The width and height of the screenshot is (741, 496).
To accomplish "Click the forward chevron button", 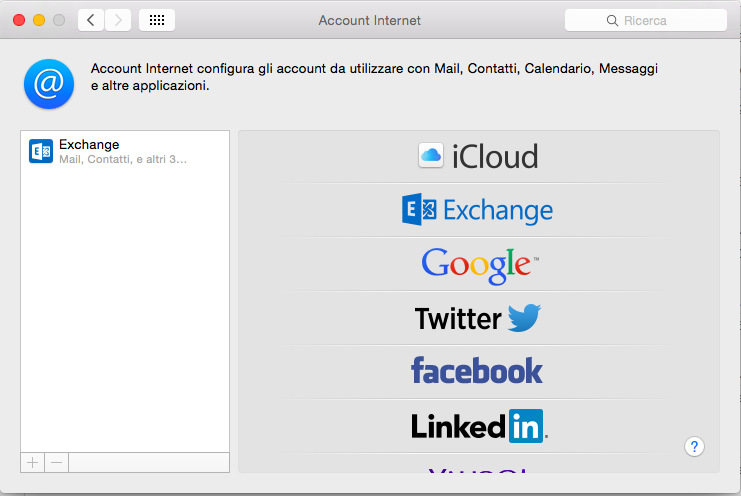I will [118, 20].
